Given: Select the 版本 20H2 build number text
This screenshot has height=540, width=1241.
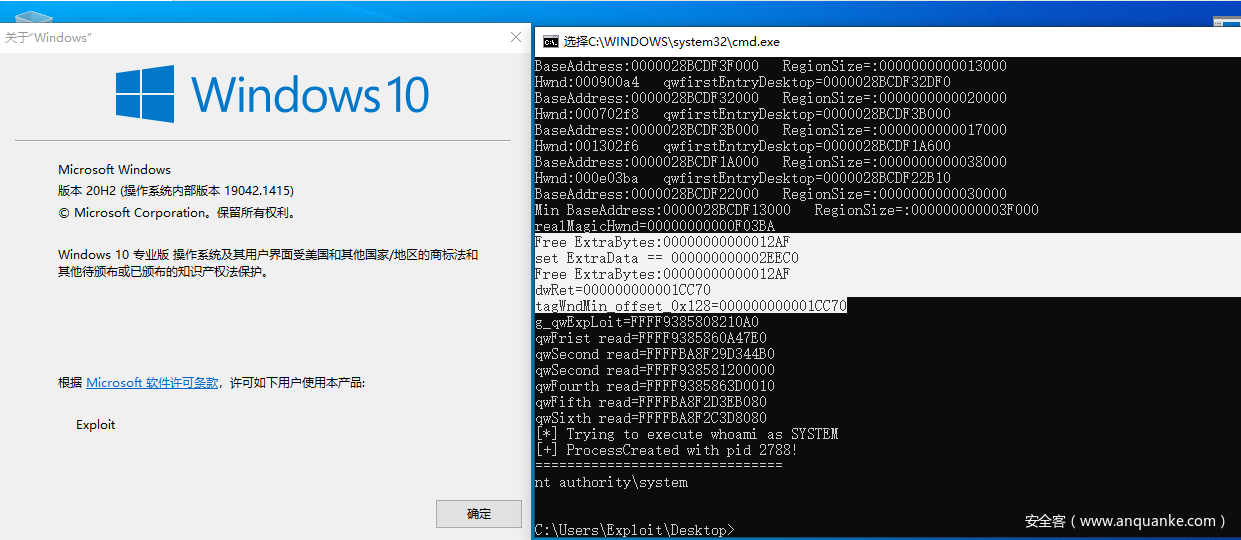Looking at the screenshot, I should [x=176, y=191].
